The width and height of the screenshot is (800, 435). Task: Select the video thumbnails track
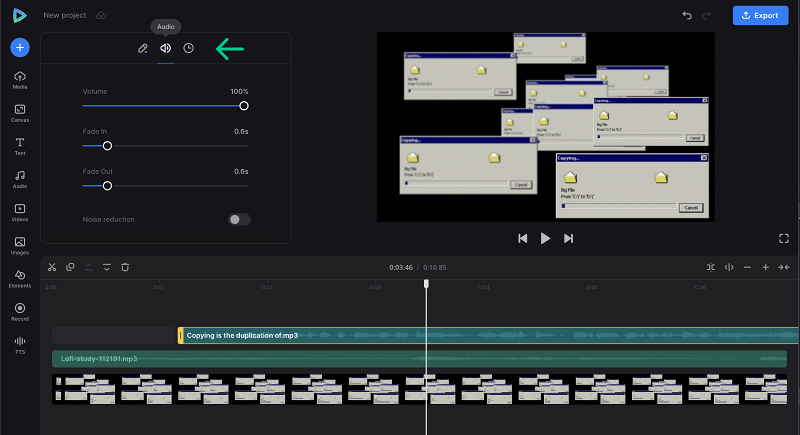tap(419, 389)
